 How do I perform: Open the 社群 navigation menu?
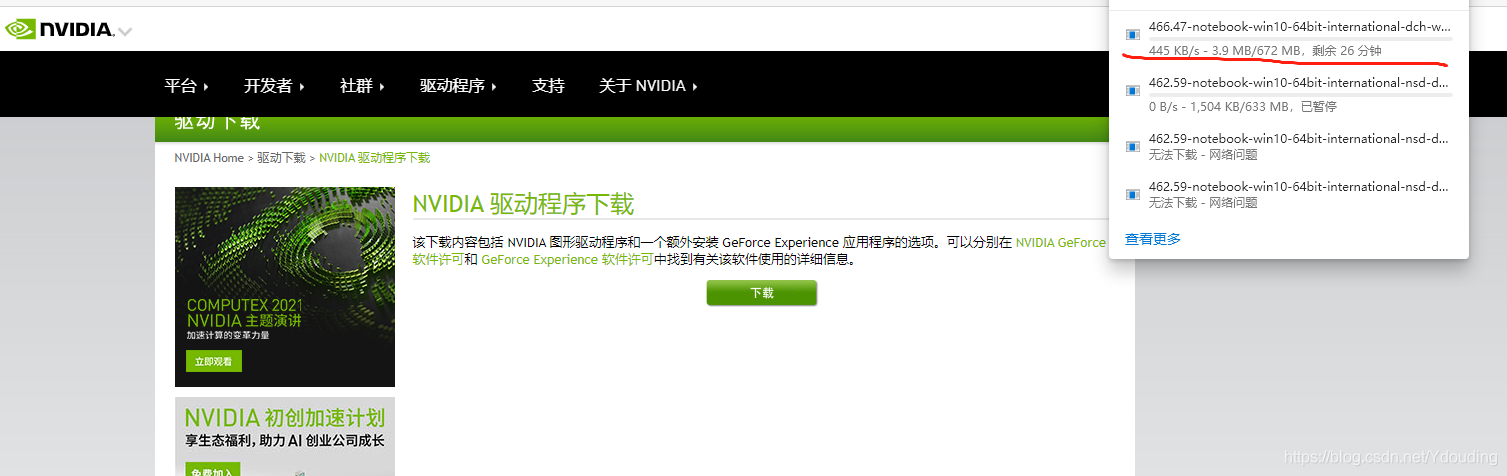tap(363, 86)
